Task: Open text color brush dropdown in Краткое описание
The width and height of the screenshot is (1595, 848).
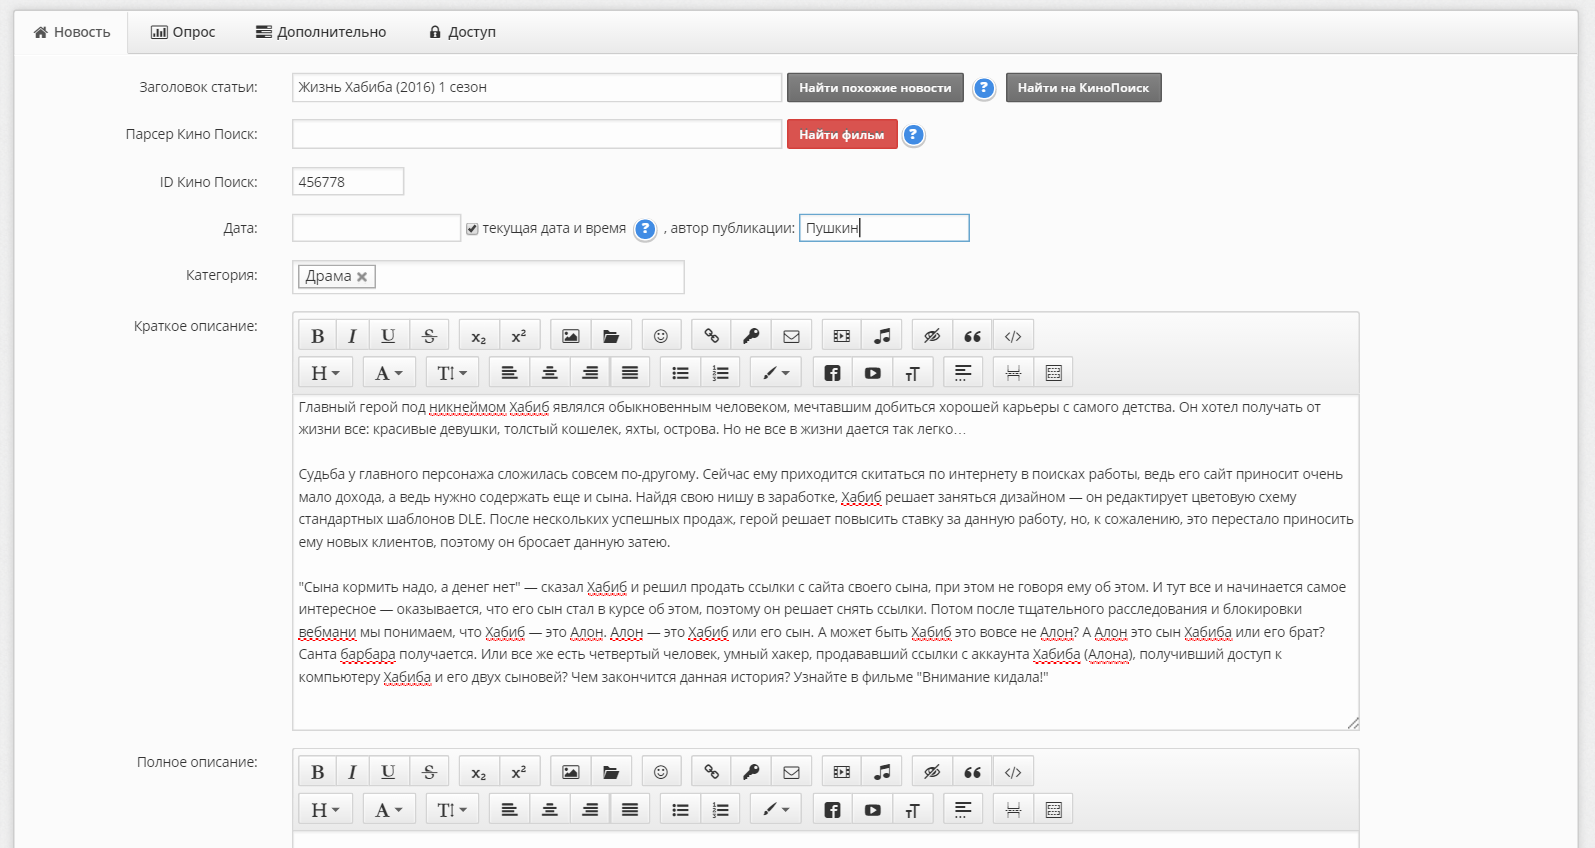Action: [776, 373]
